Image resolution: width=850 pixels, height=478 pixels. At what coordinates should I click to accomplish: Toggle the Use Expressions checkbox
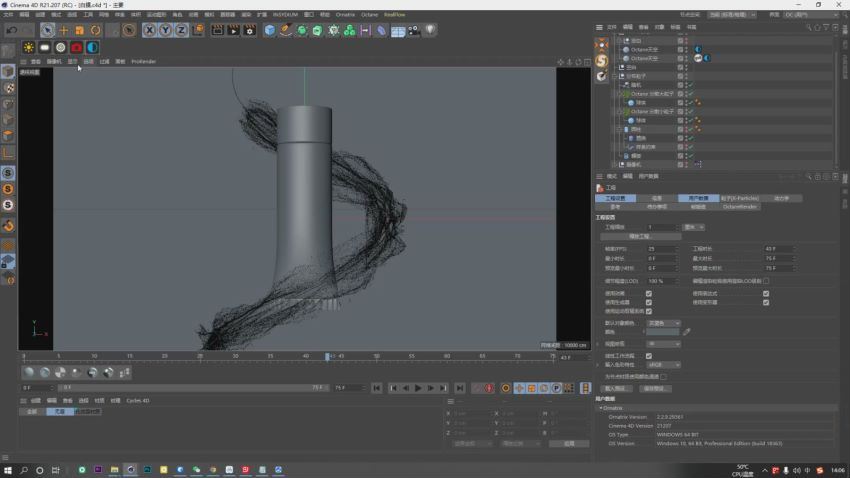[766, 294]
